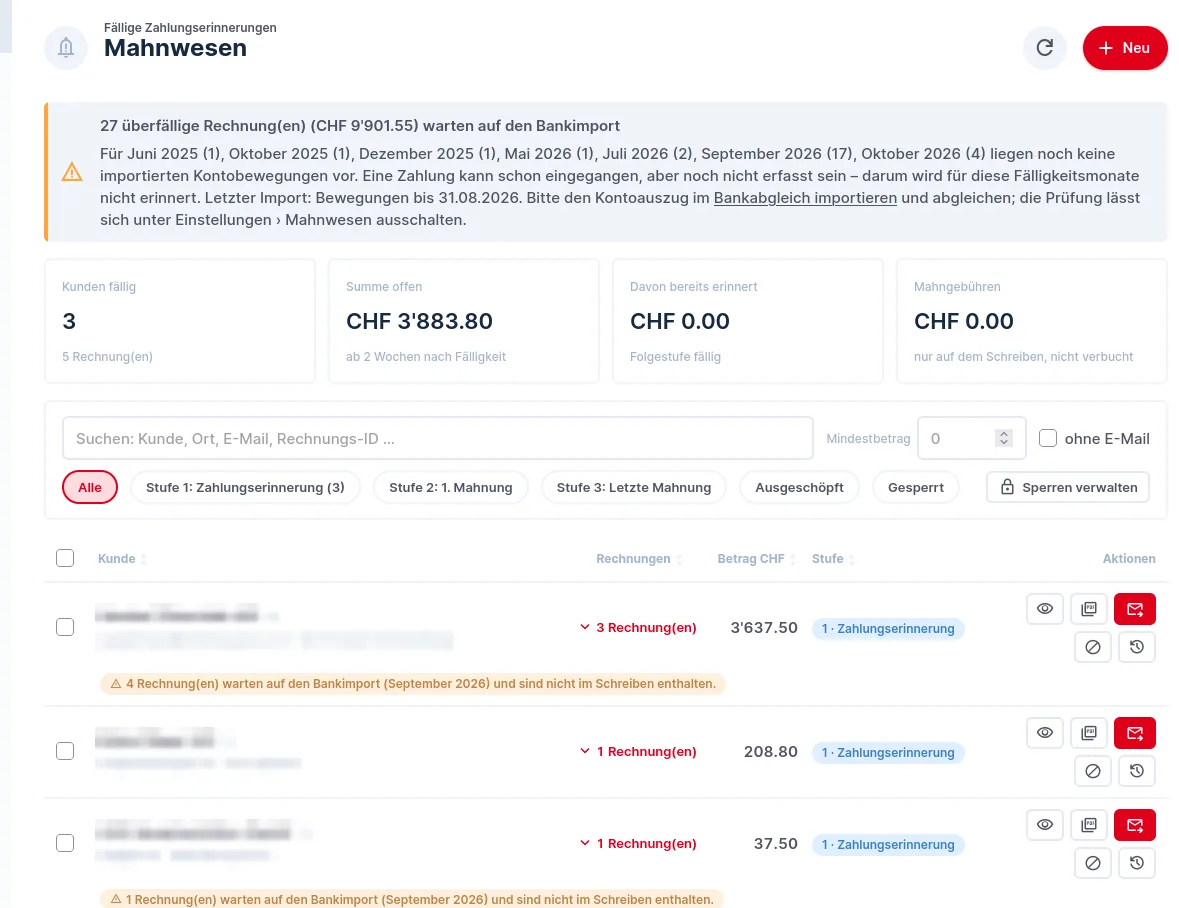Show the Gesperrt filter

pyautogui.click(x=915, y=487)
